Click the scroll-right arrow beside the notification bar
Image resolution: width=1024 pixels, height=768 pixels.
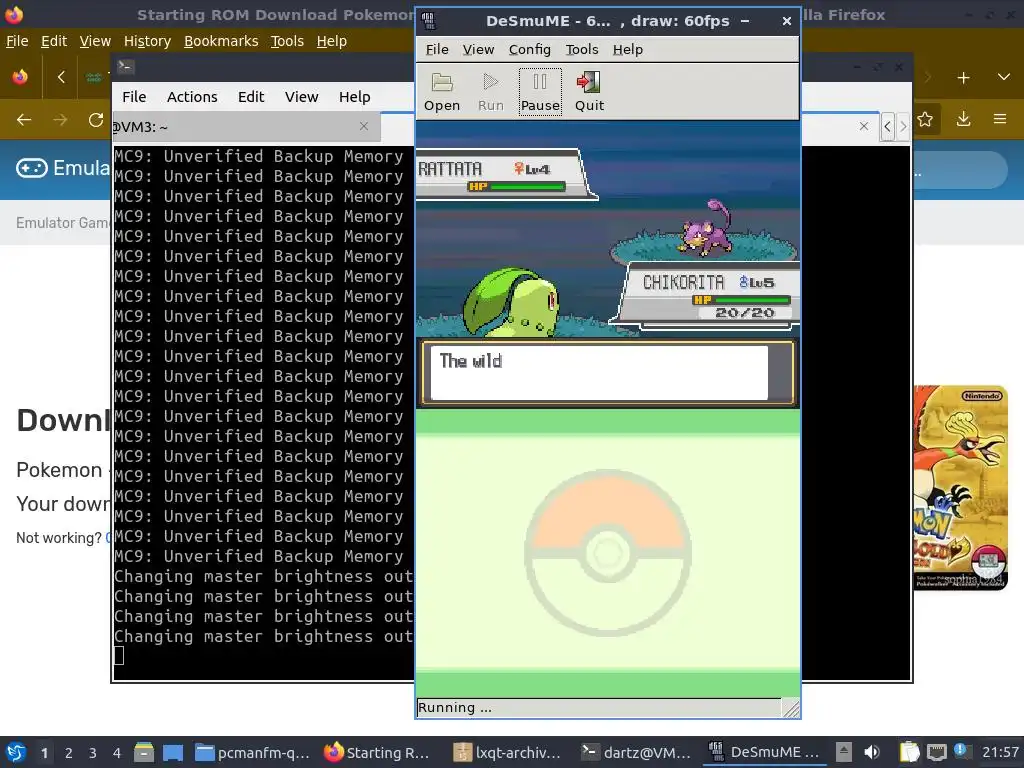tap(903, 126)
